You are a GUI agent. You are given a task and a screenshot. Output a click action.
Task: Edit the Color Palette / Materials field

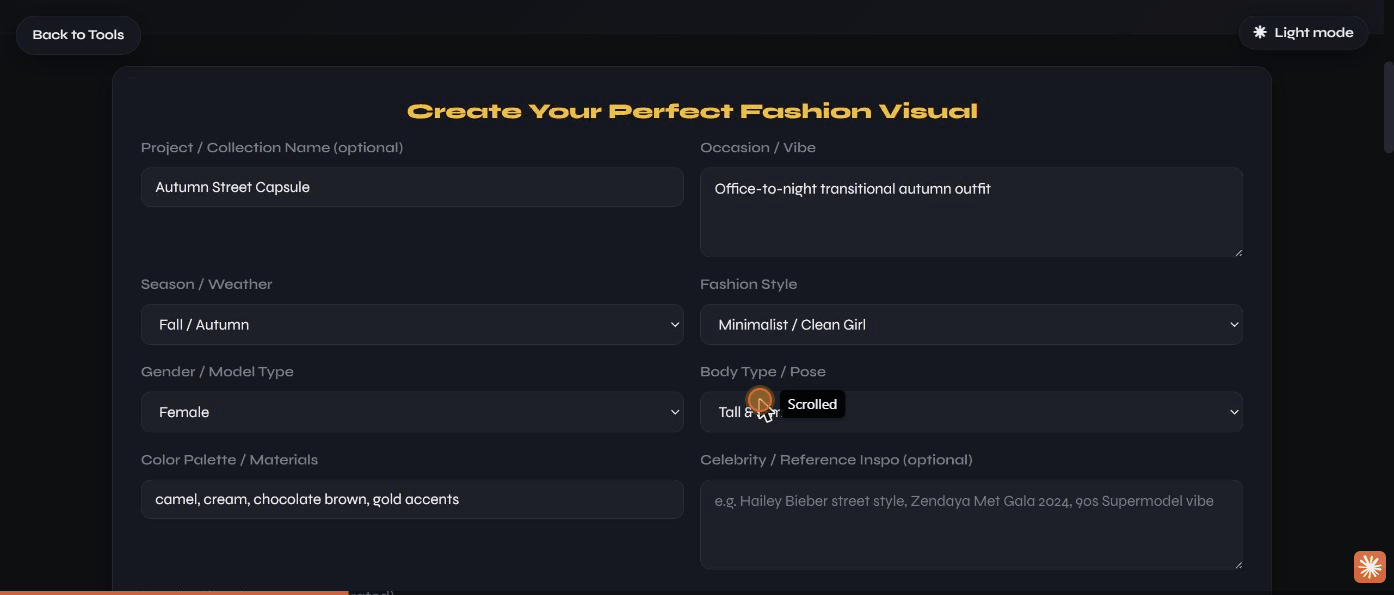(x=412, y=499)
